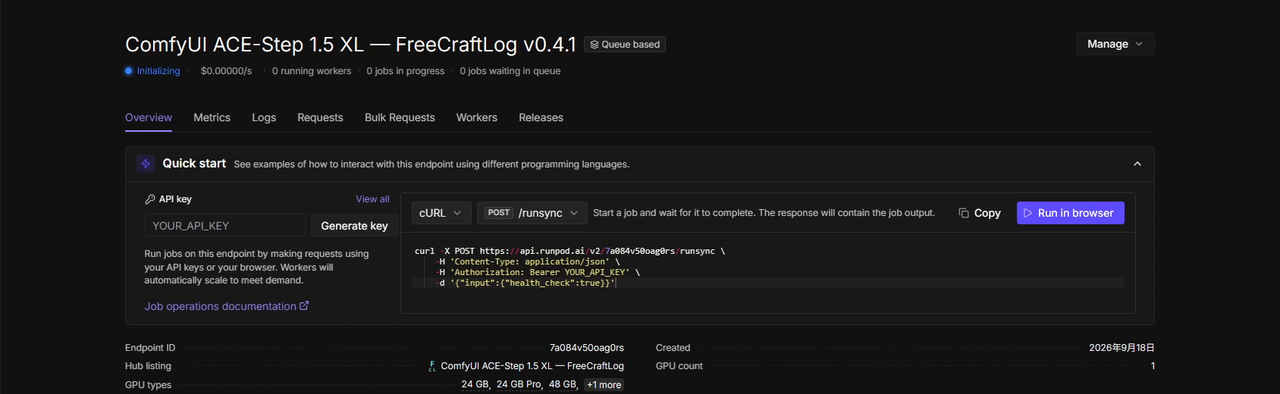Open the Manage dropdown menu
Screen dimensions: 1280x394
point(1115,44)
